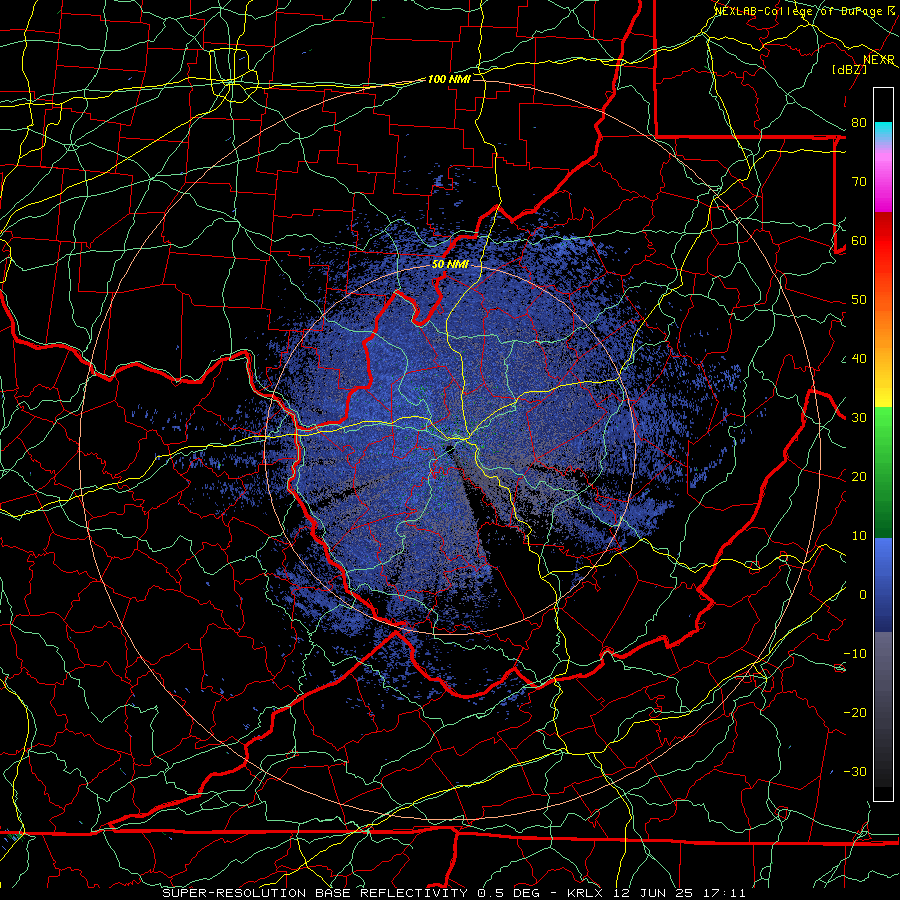Click the blue section of the color bar
This screenshot has height=900, width=900.
point(883,584)
